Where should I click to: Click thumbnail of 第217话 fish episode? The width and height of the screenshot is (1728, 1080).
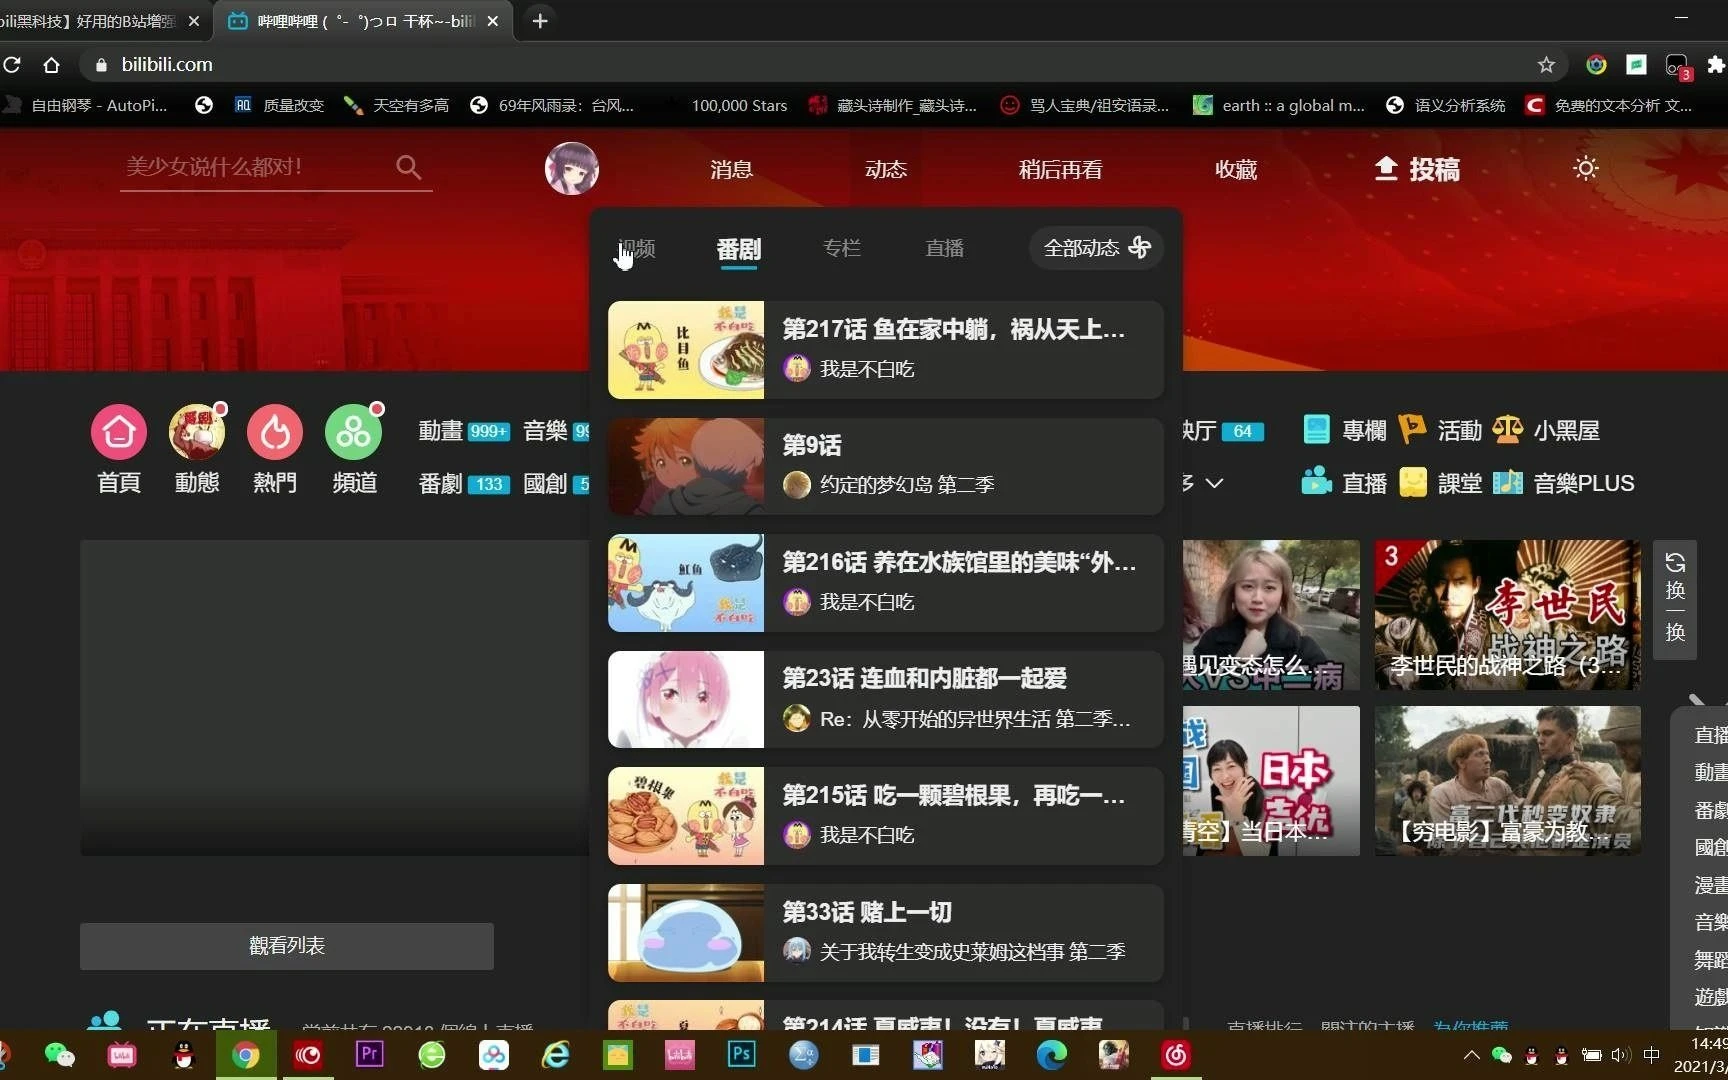[686, 350]
